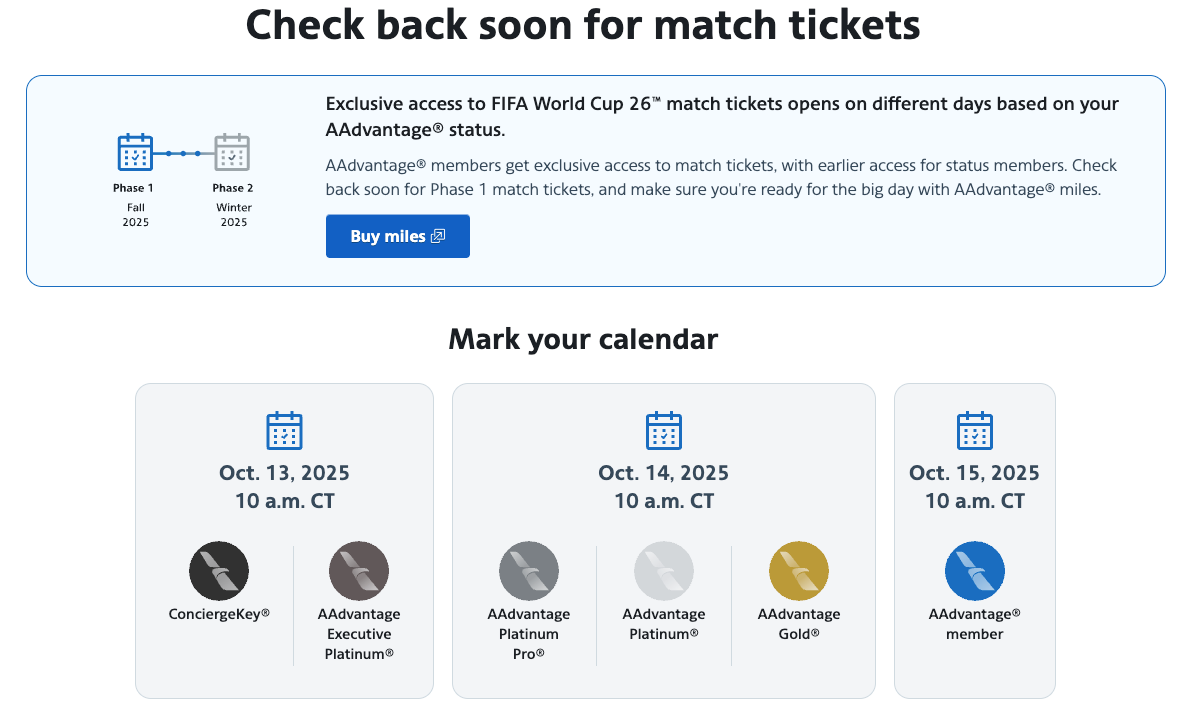Viewport: 1199px width, 723px height.
Task: Select the AAdvantage Gold badge
Action: coord(798,571)
